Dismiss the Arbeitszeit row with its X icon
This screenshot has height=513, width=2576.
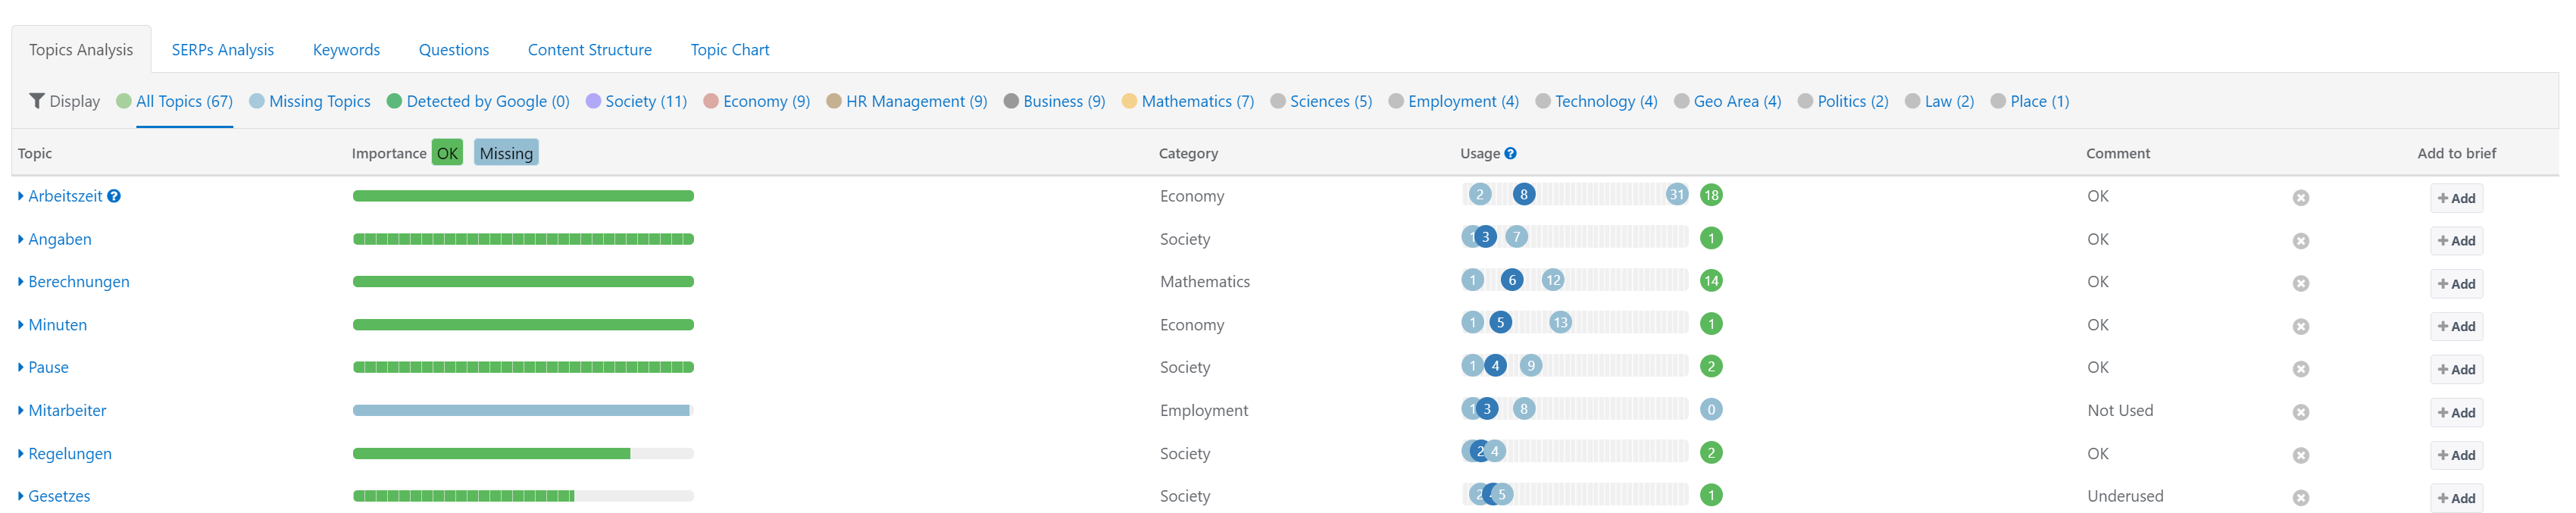[2300, 198]
